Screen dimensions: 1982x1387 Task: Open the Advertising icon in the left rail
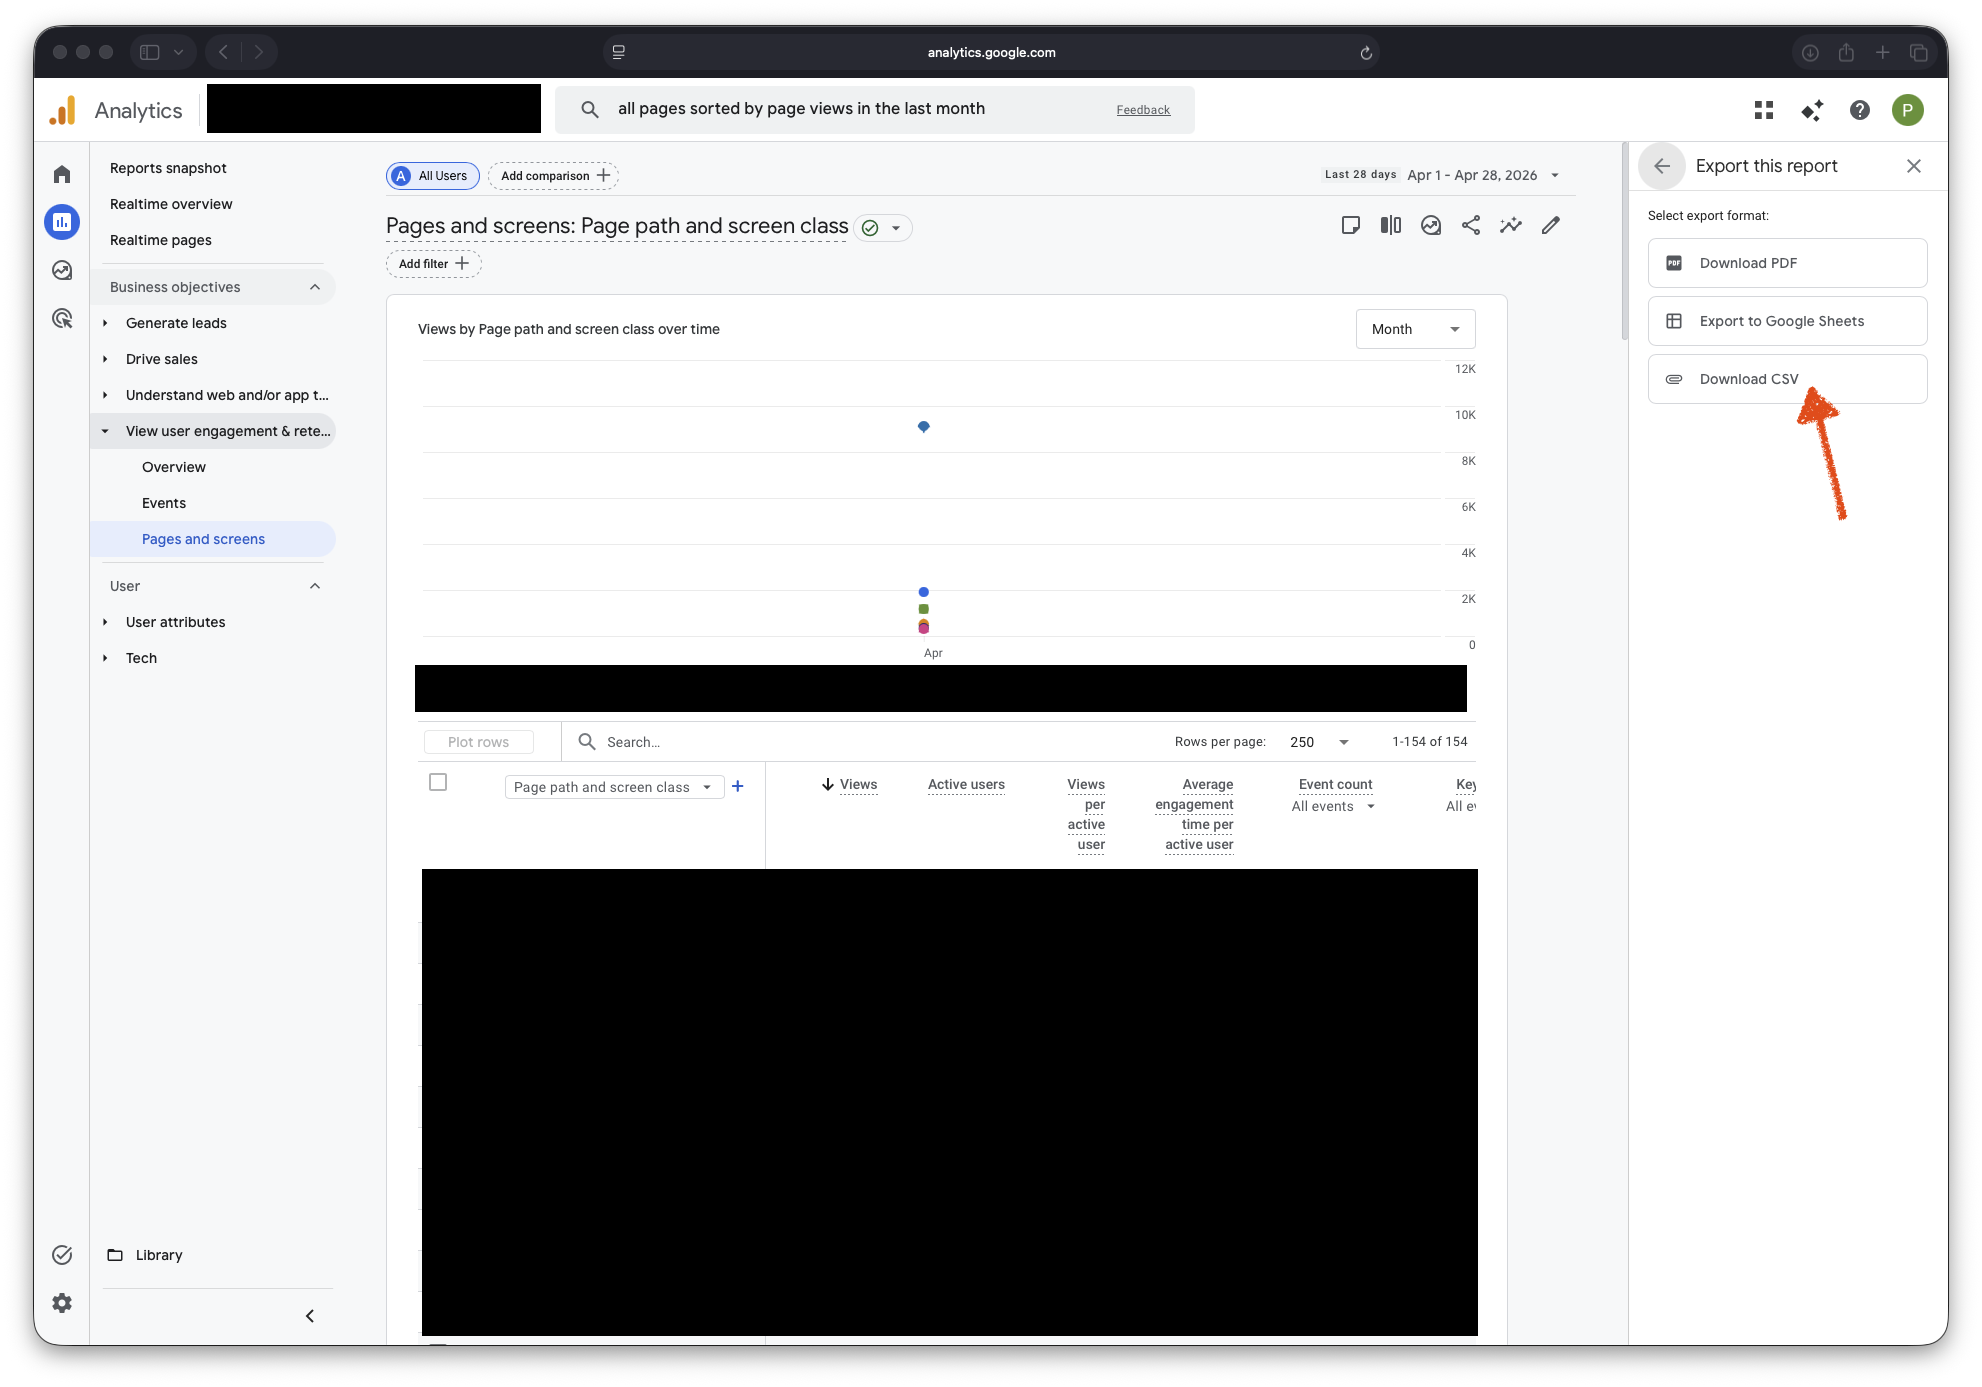[x=62, y=318]
